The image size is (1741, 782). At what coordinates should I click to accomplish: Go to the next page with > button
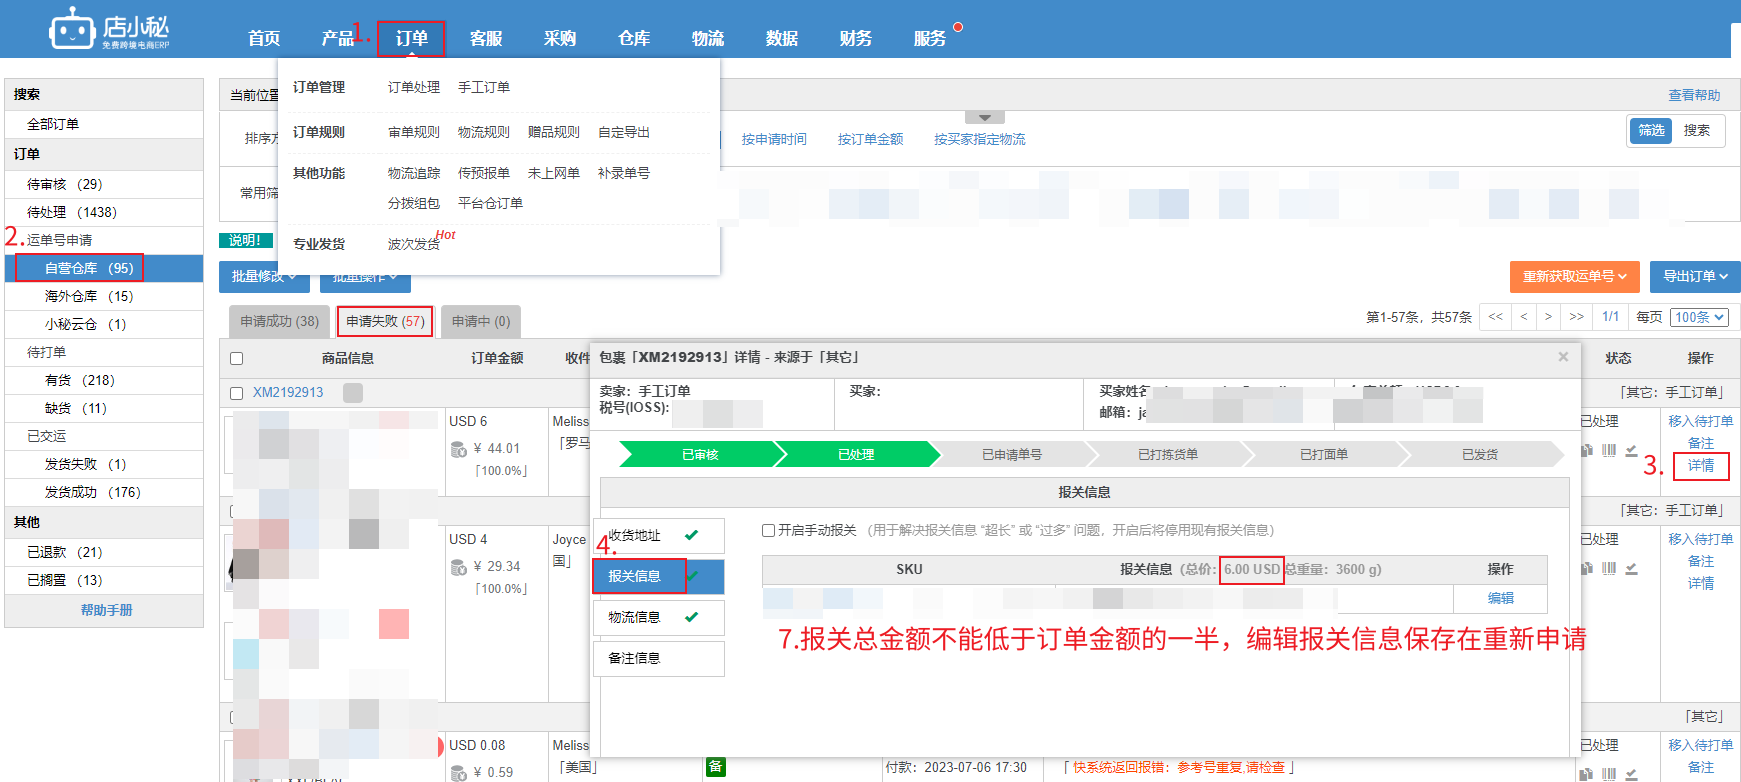[1548, 317]
